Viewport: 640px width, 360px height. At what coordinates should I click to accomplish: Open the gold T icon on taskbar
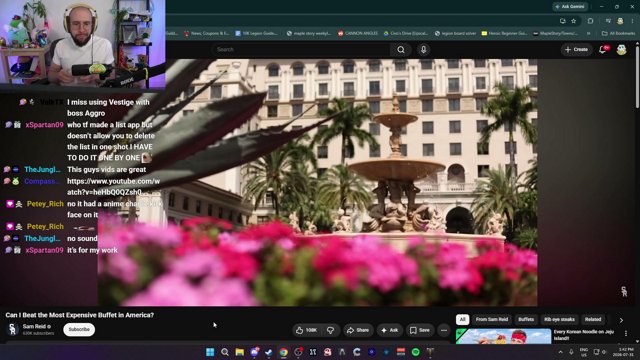pyautogui.click(x=430, y=352)
